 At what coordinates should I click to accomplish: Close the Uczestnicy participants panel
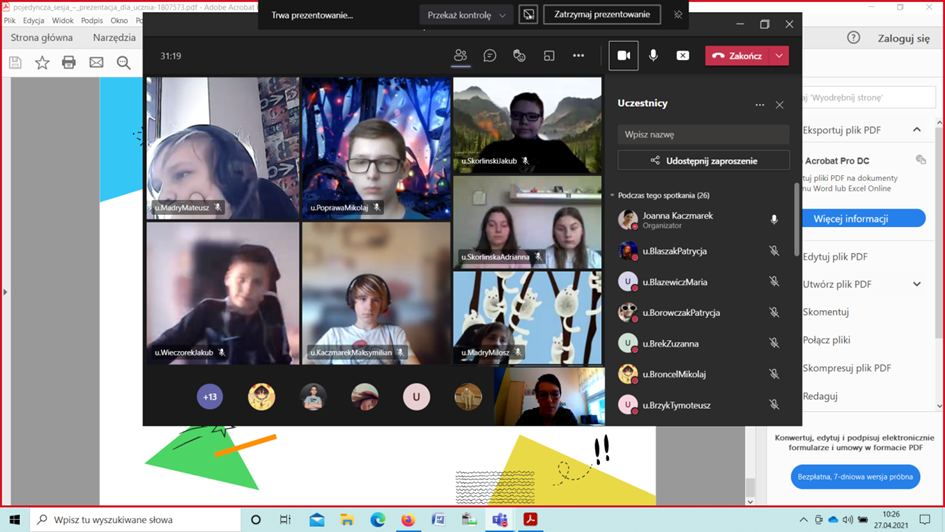tap(779, 105)
